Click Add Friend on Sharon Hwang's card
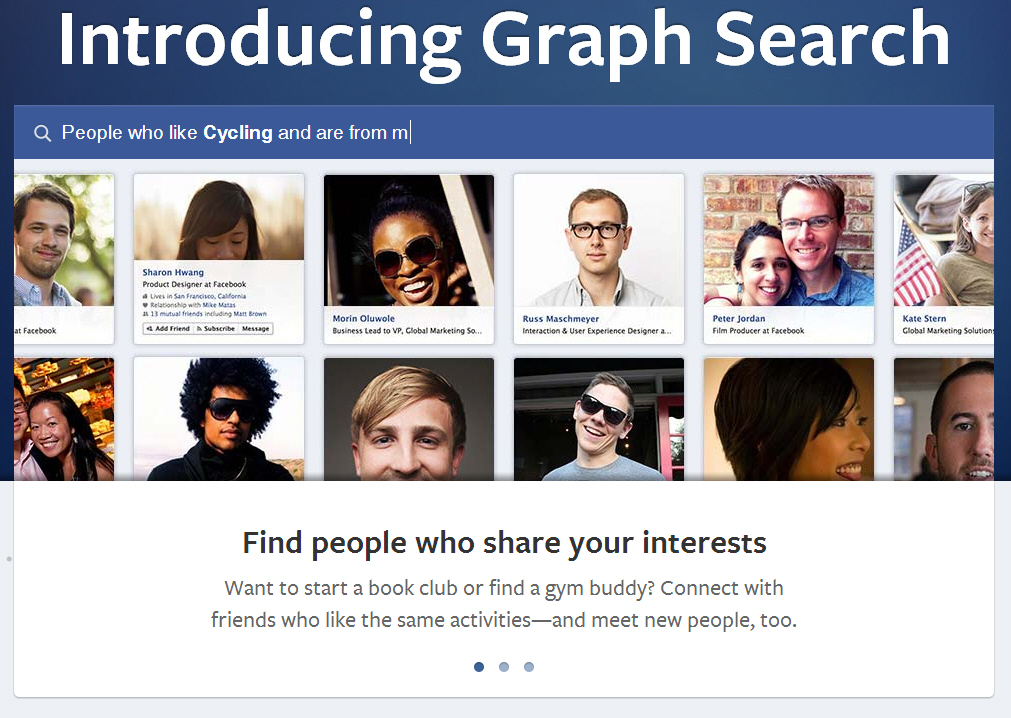The width and height of the screenshot is (1011, 718). (168, 329)
